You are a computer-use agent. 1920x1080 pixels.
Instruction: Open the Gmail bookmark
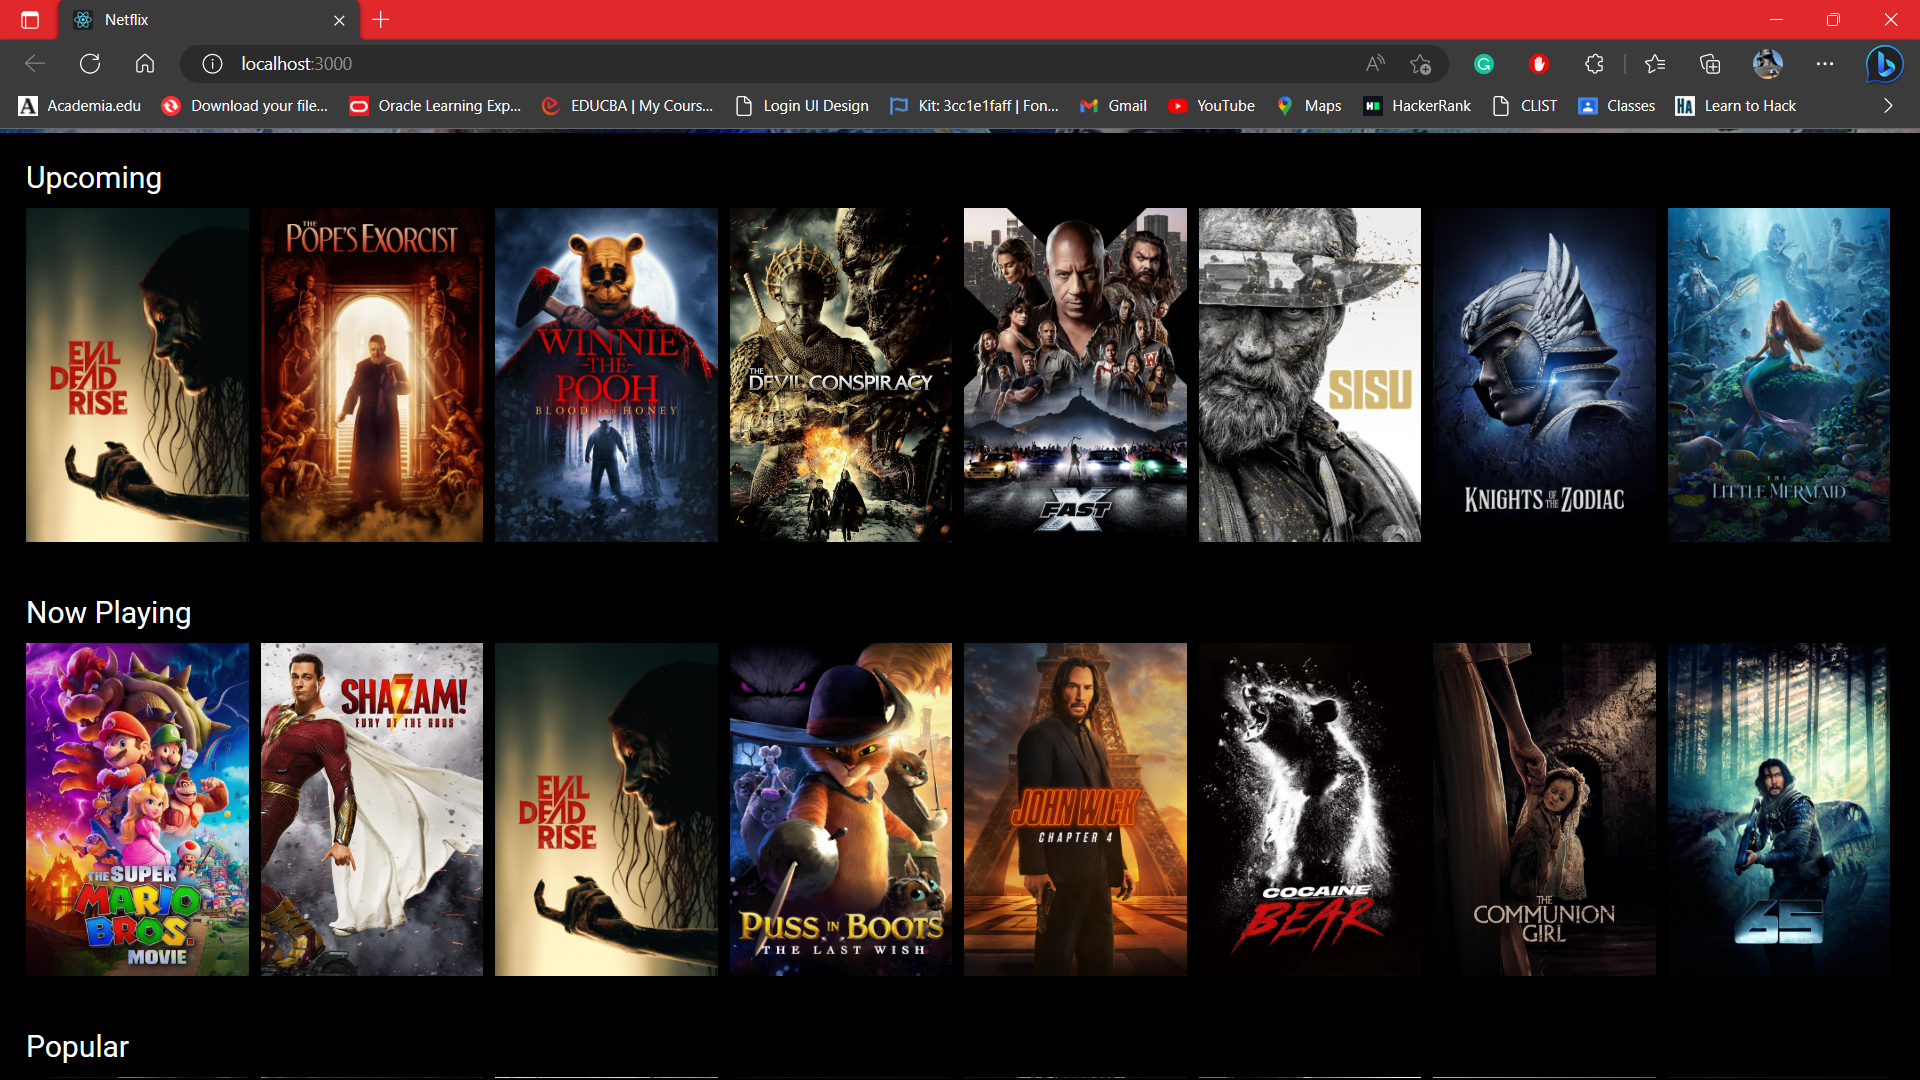(1113, 105)
